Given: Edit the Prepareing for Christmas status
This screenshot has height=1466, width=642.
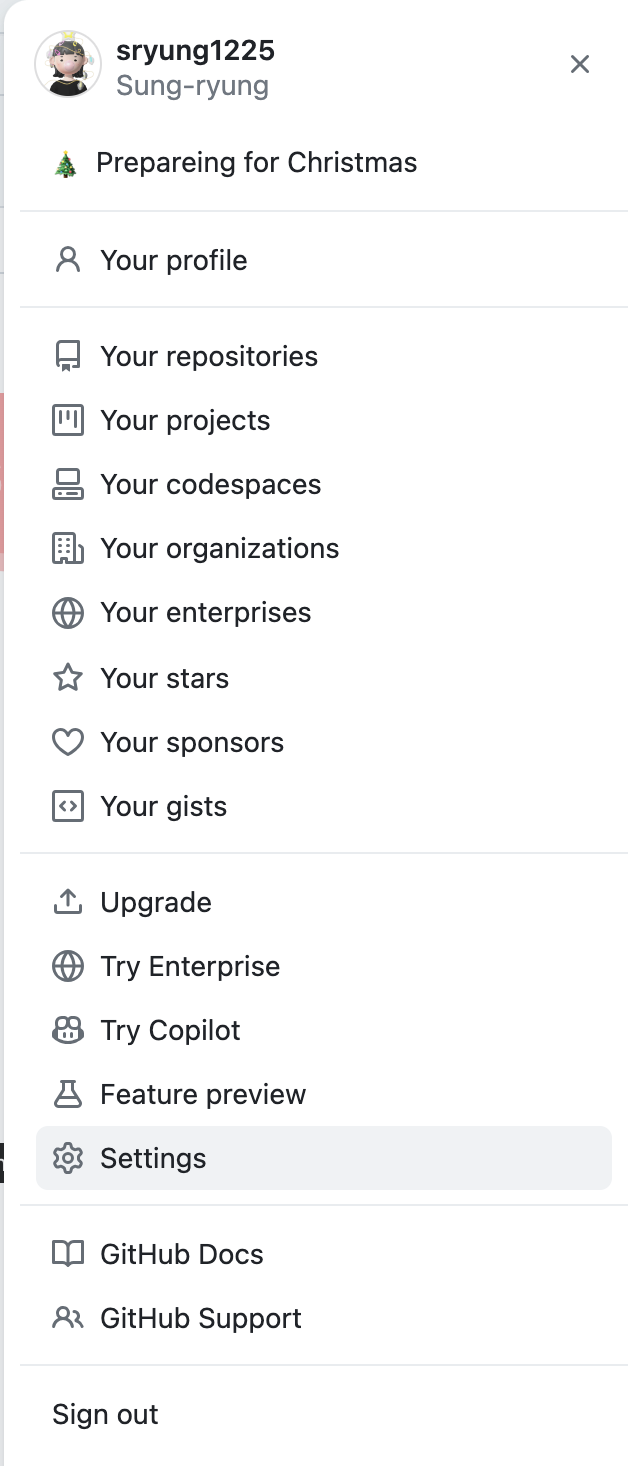Looking at the screenshot, I should tap(256, 163).
